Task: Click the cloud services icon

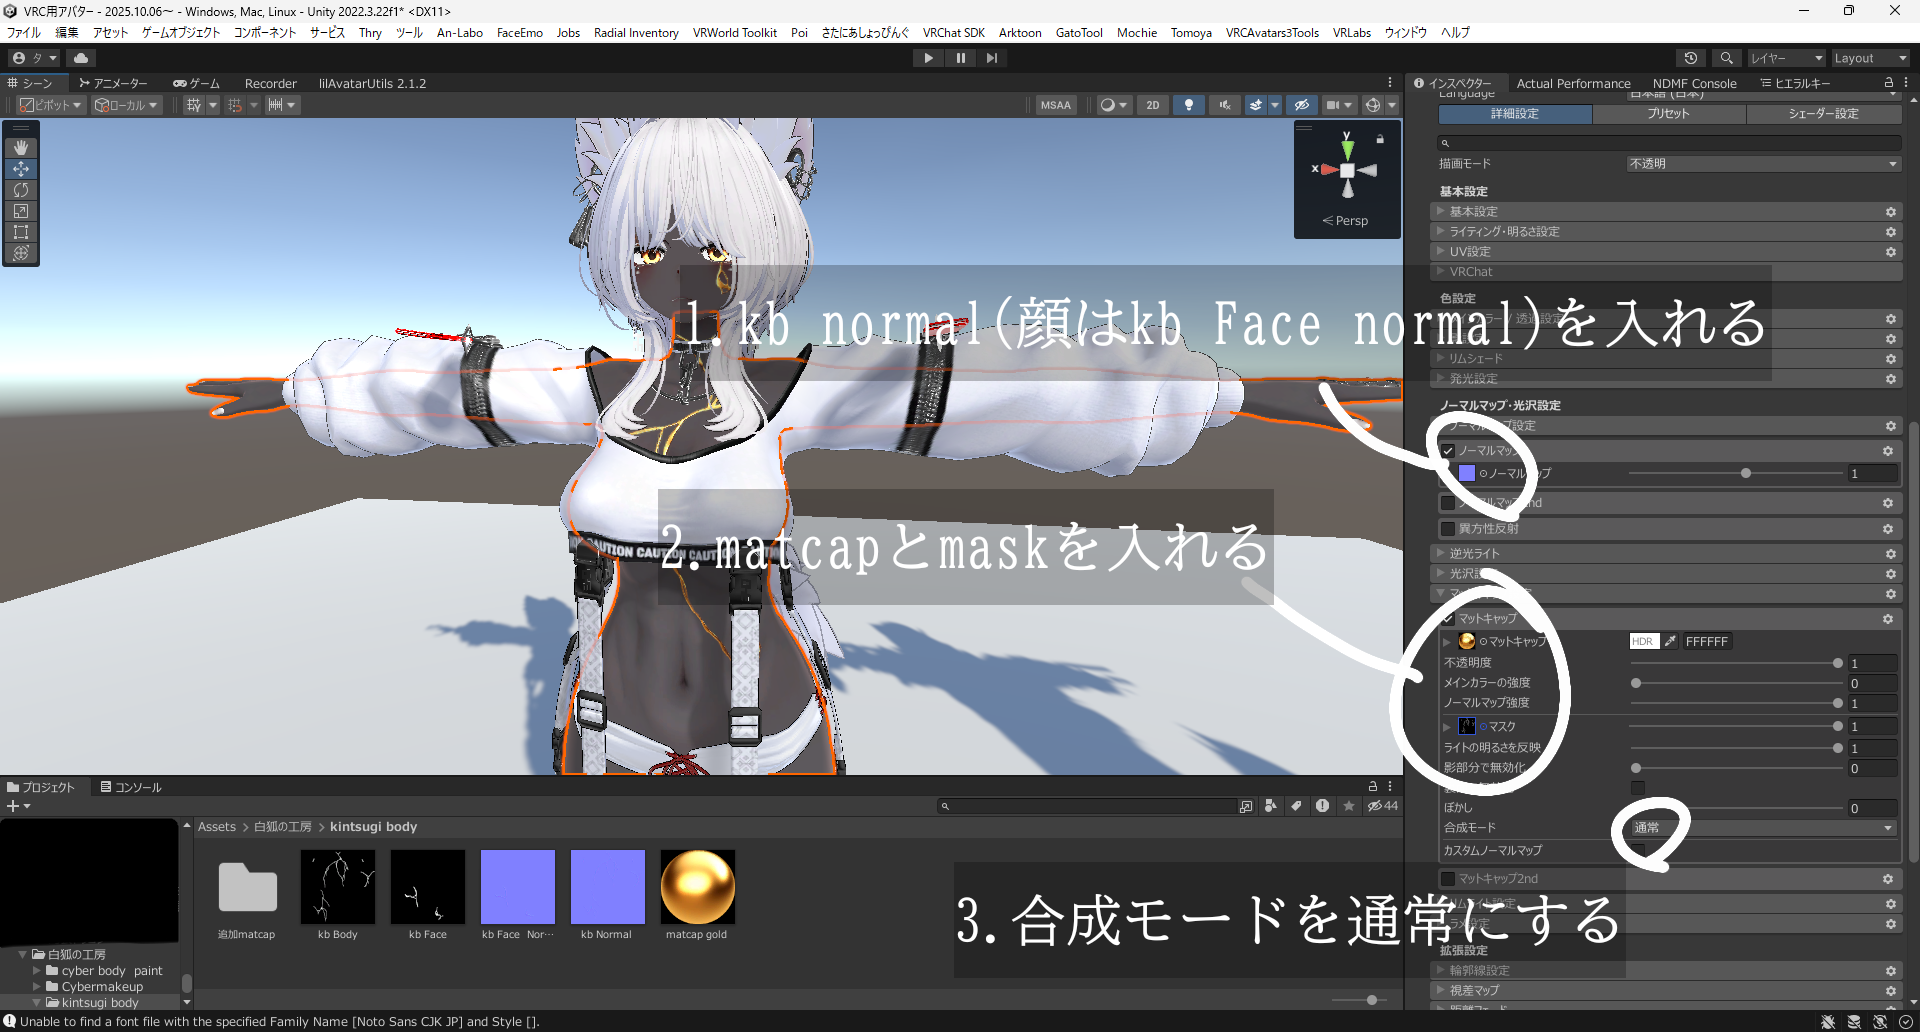Action: point(81,58)
